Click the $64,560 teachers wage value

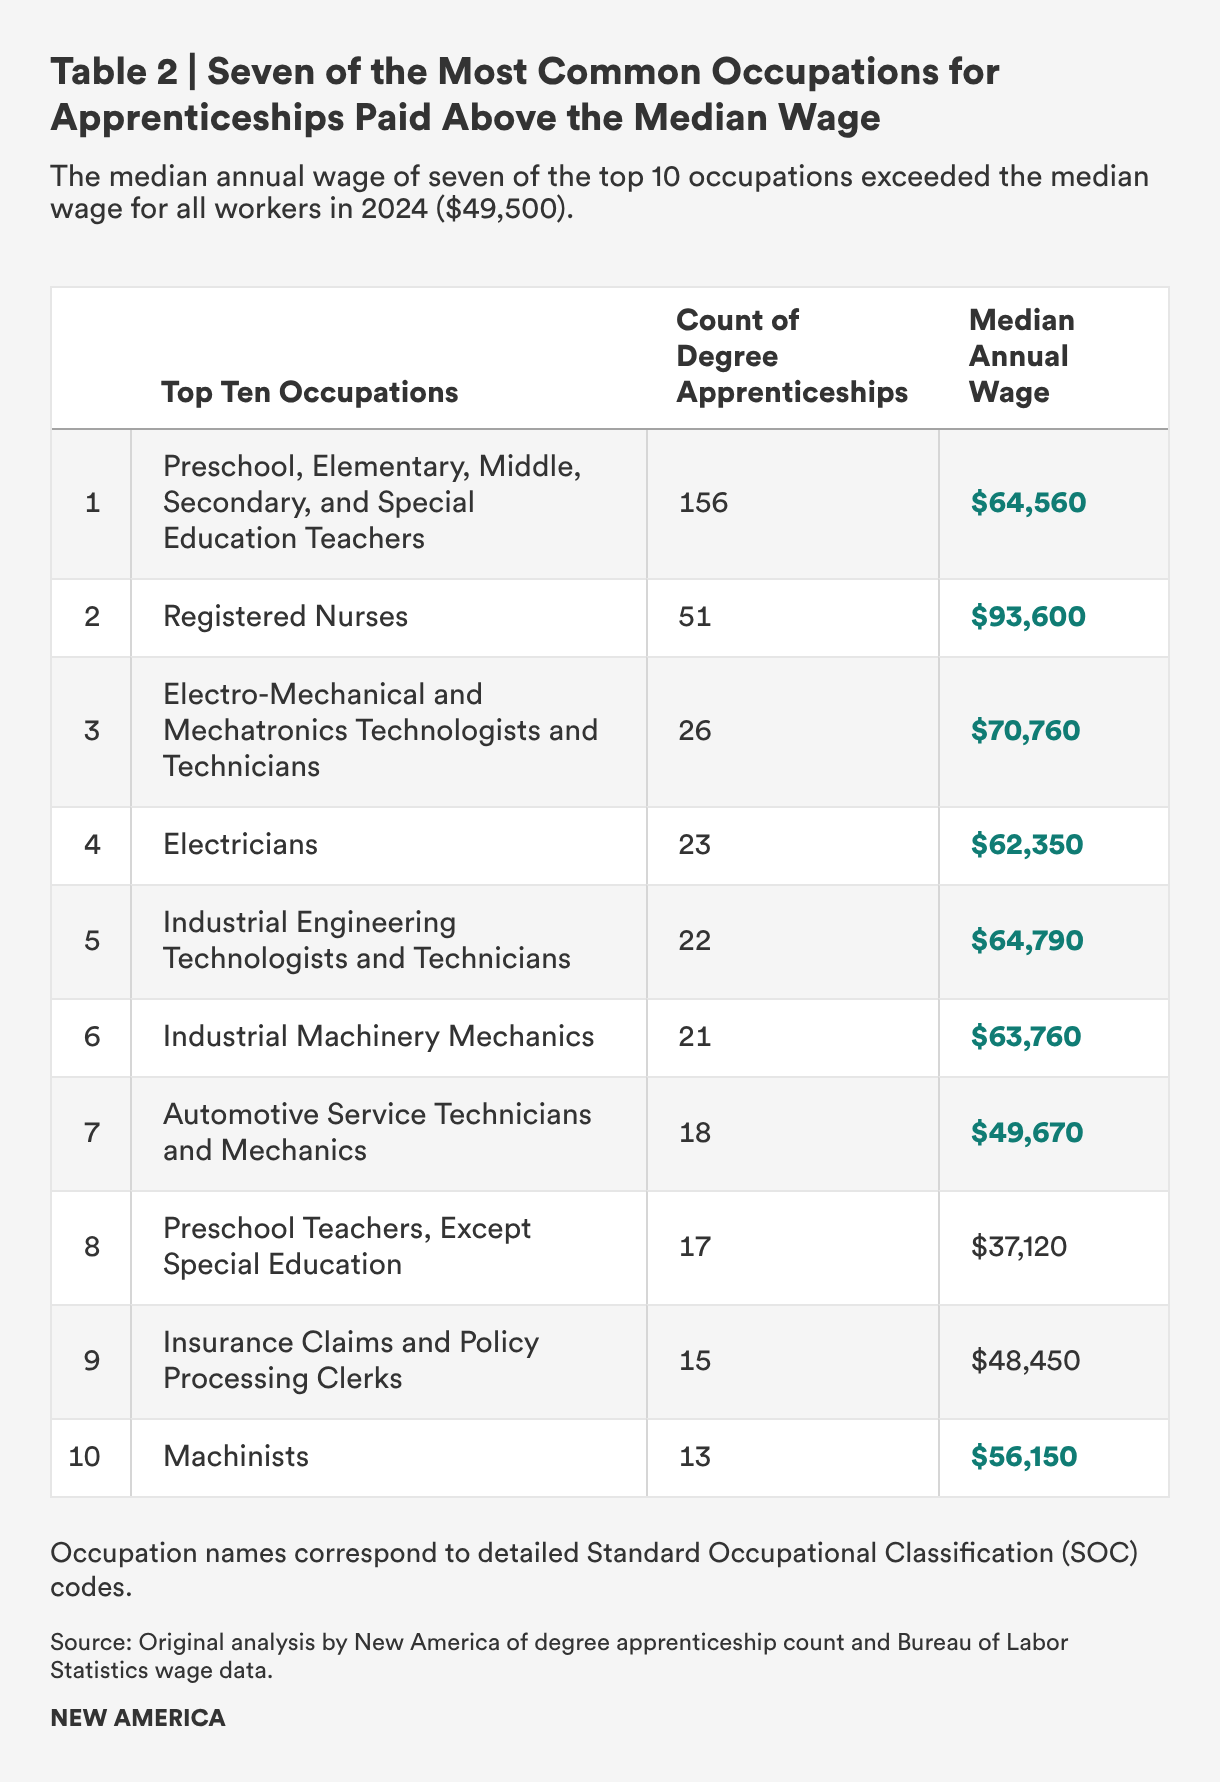point(1027,502)
